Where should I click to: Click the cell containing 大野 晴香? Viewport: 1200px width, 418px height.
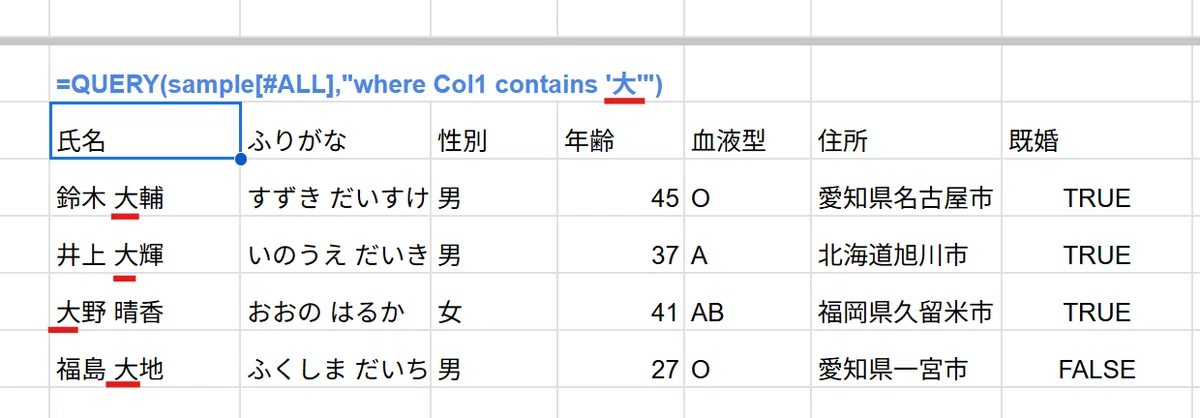click(x=145, y=312)
